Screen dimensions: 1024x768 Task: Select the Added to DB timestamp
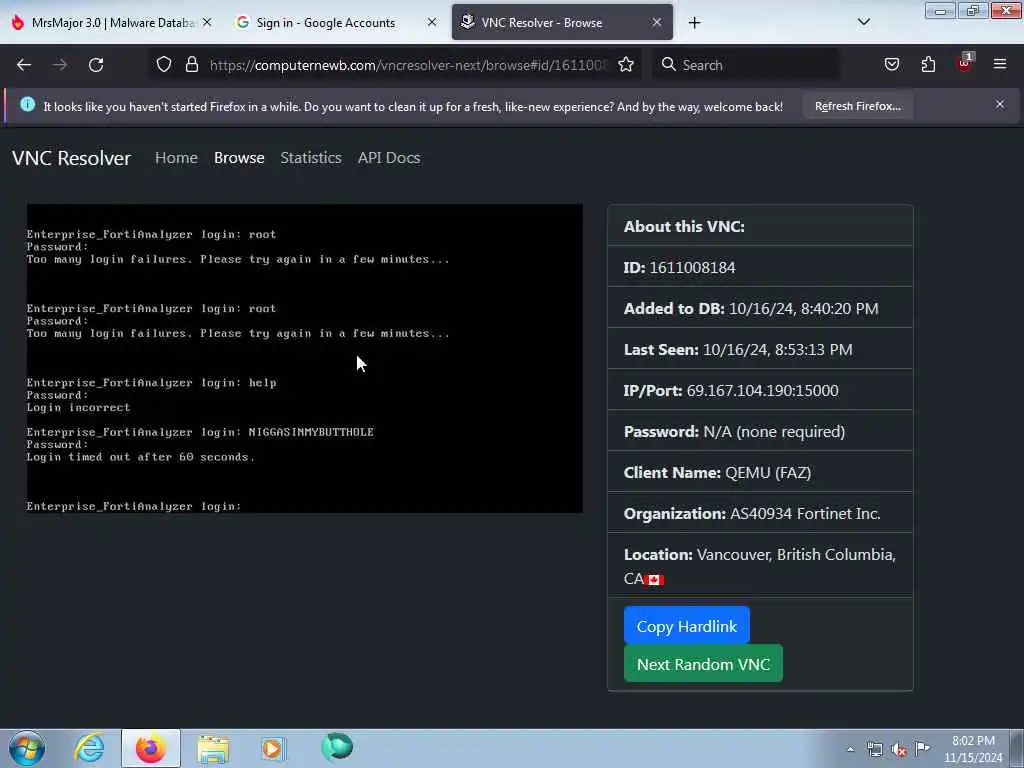coord(803,308)
